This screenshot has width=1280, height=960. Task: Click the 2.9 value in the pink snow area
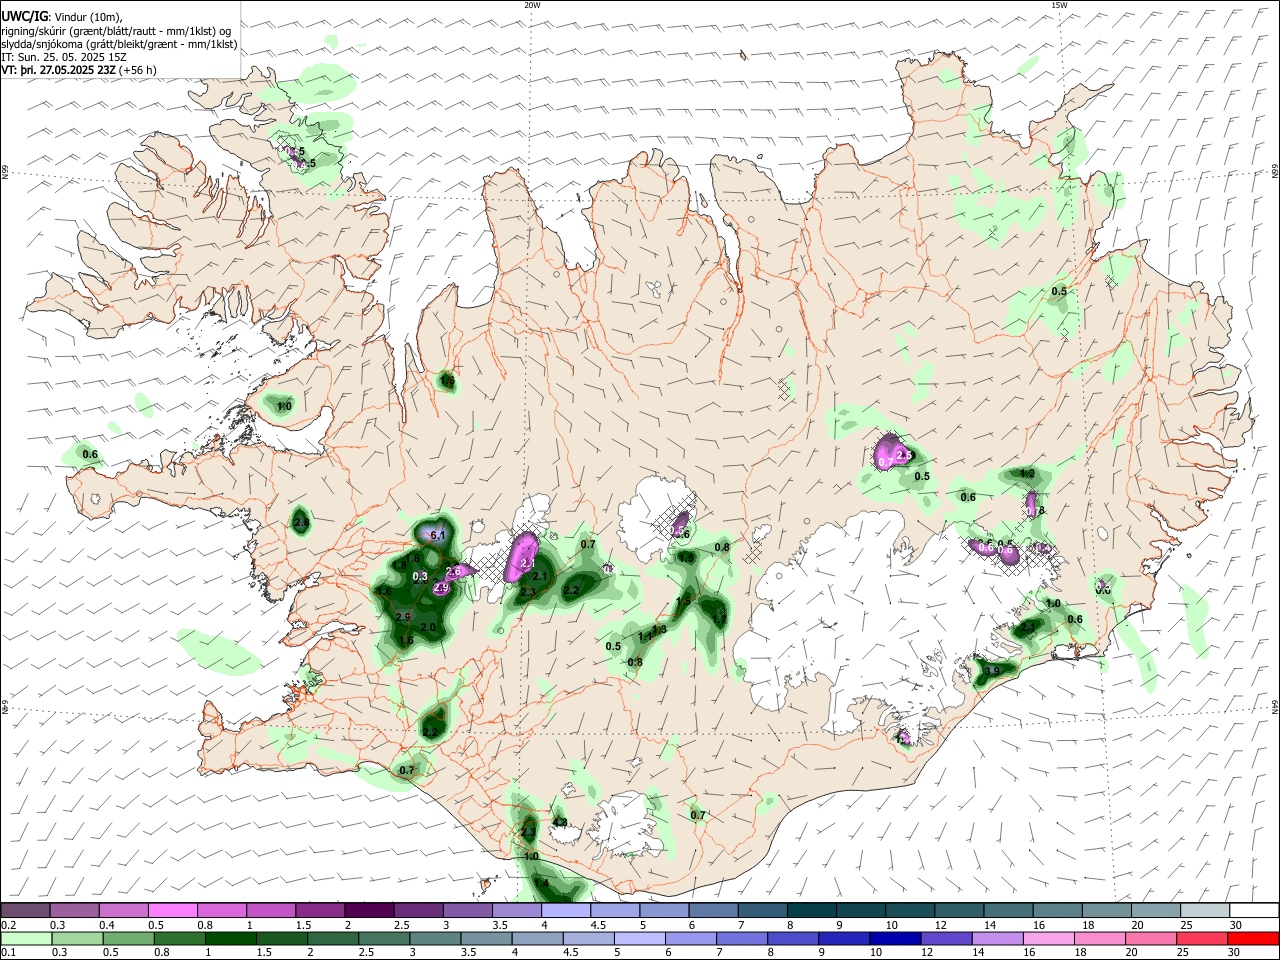coord(441,588)
